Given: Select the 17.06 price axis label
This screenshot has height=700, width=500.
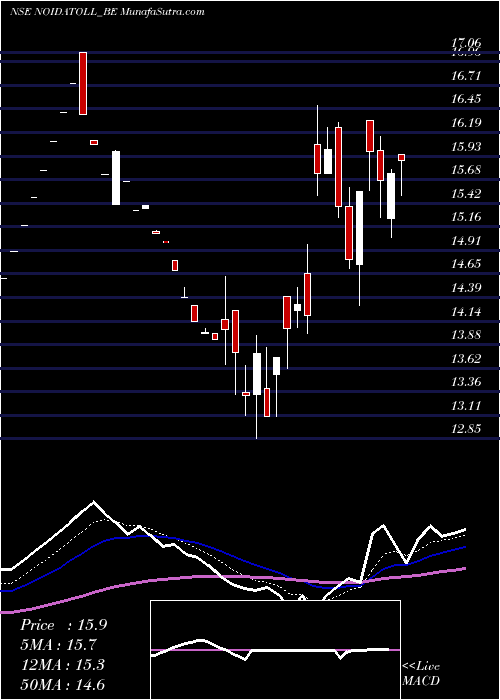Looking at the screenshot, I should click(466, 43).
